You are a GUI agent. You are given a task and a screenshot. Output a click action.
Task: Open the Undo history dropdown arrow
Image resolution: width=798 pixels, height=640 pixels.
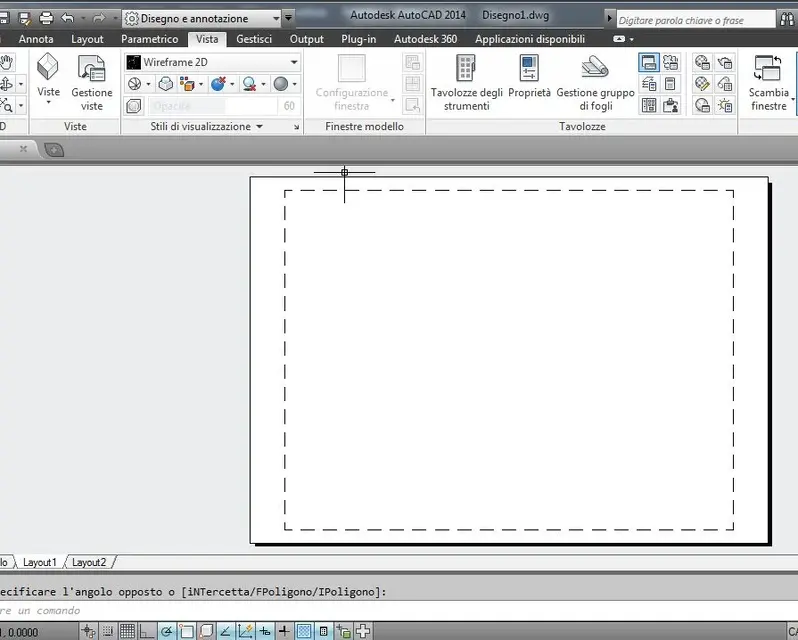83,18
